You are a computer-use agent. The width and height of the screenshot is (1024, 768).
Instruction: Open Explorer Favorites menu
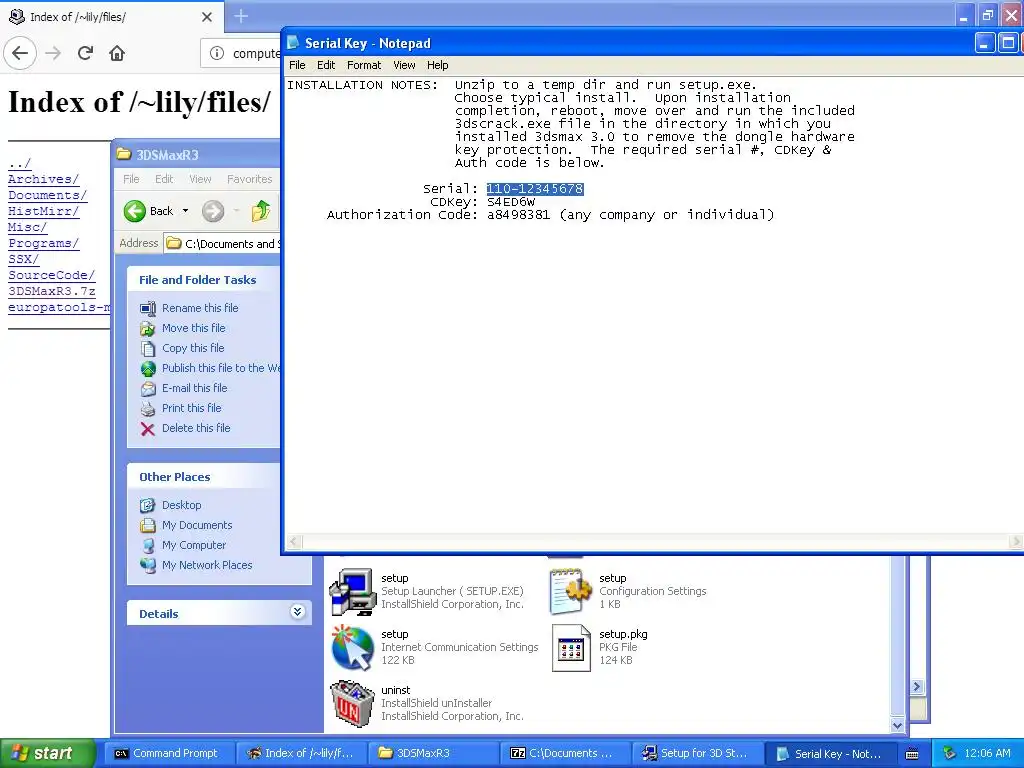[249, 179]
